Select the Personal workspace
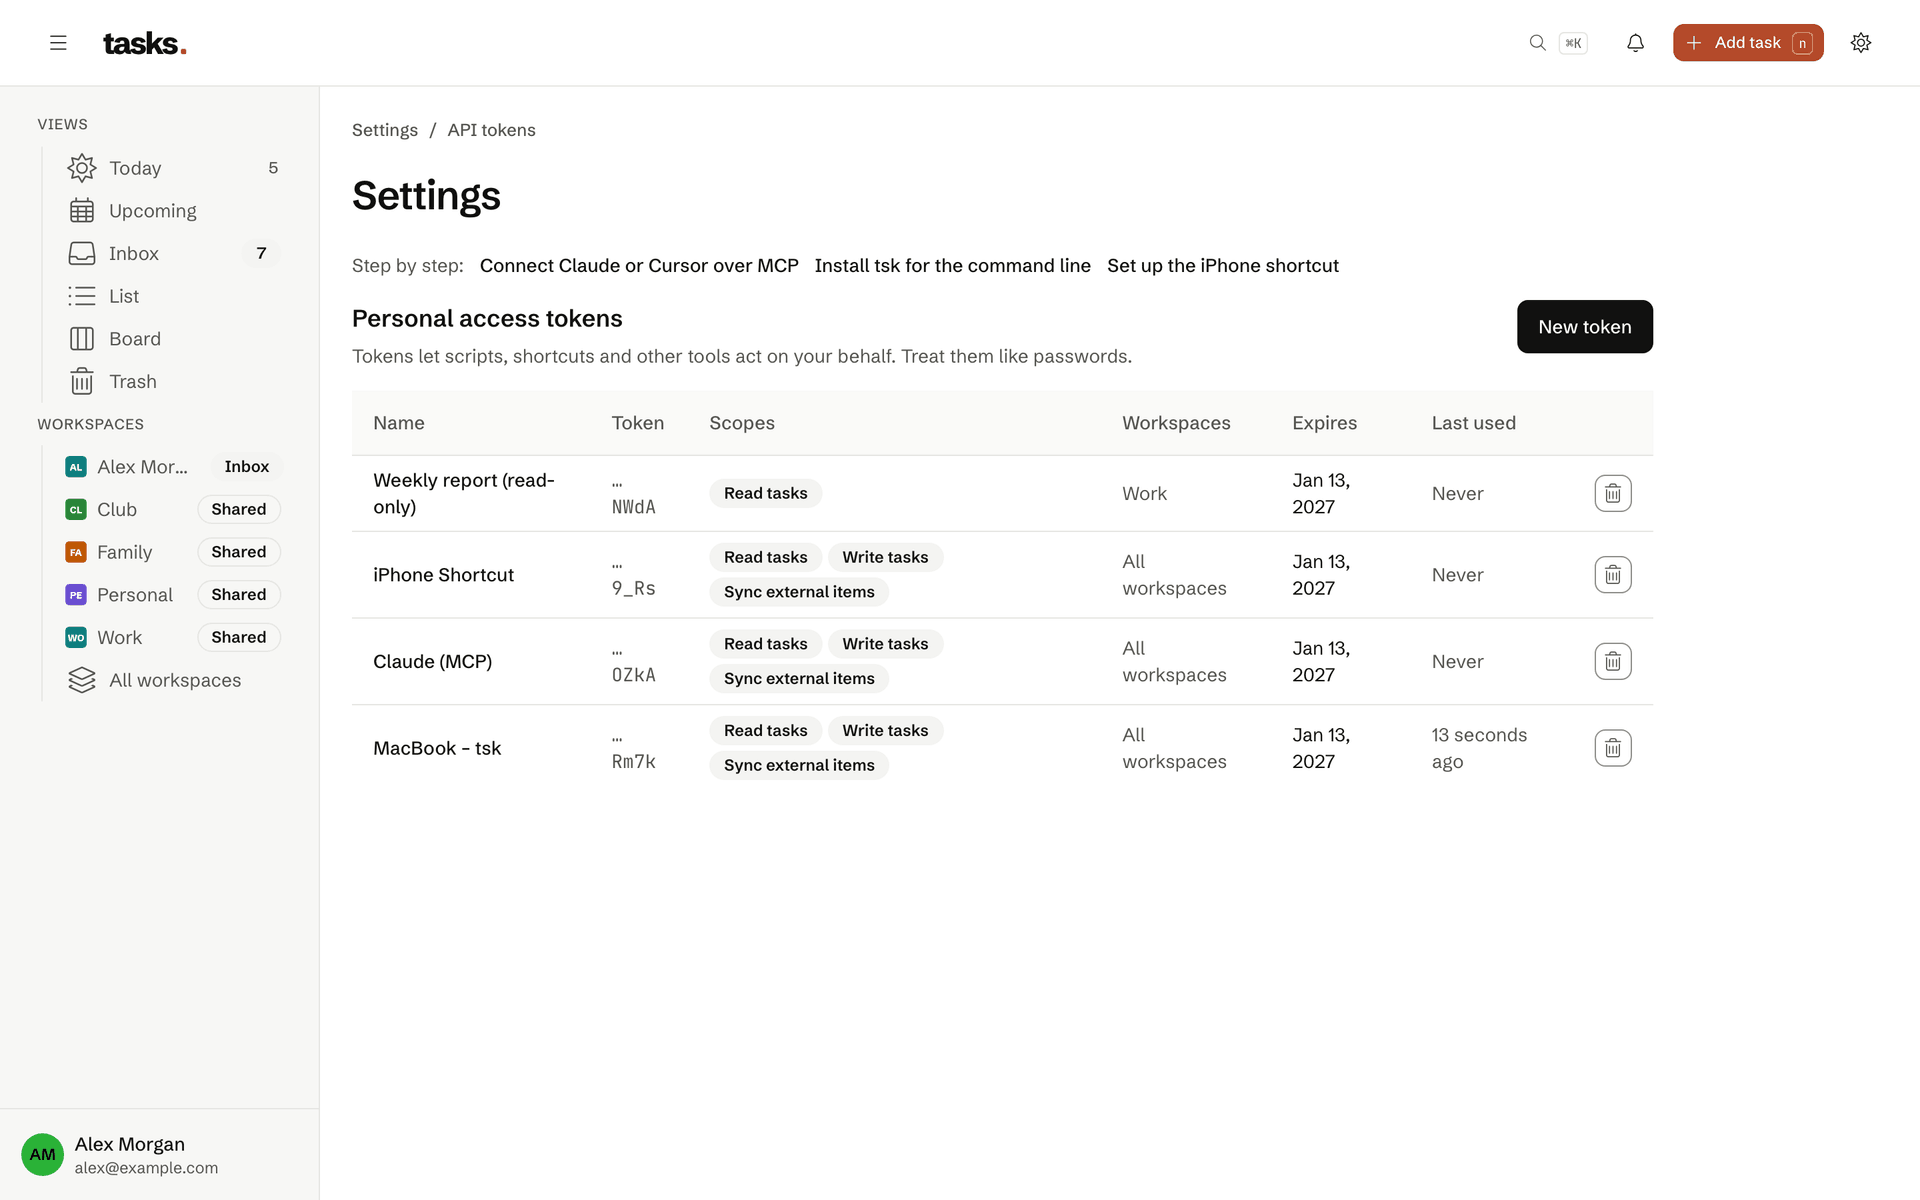Image resolution: width=1920 pixels, height=1200 pixels. point(174,595)
